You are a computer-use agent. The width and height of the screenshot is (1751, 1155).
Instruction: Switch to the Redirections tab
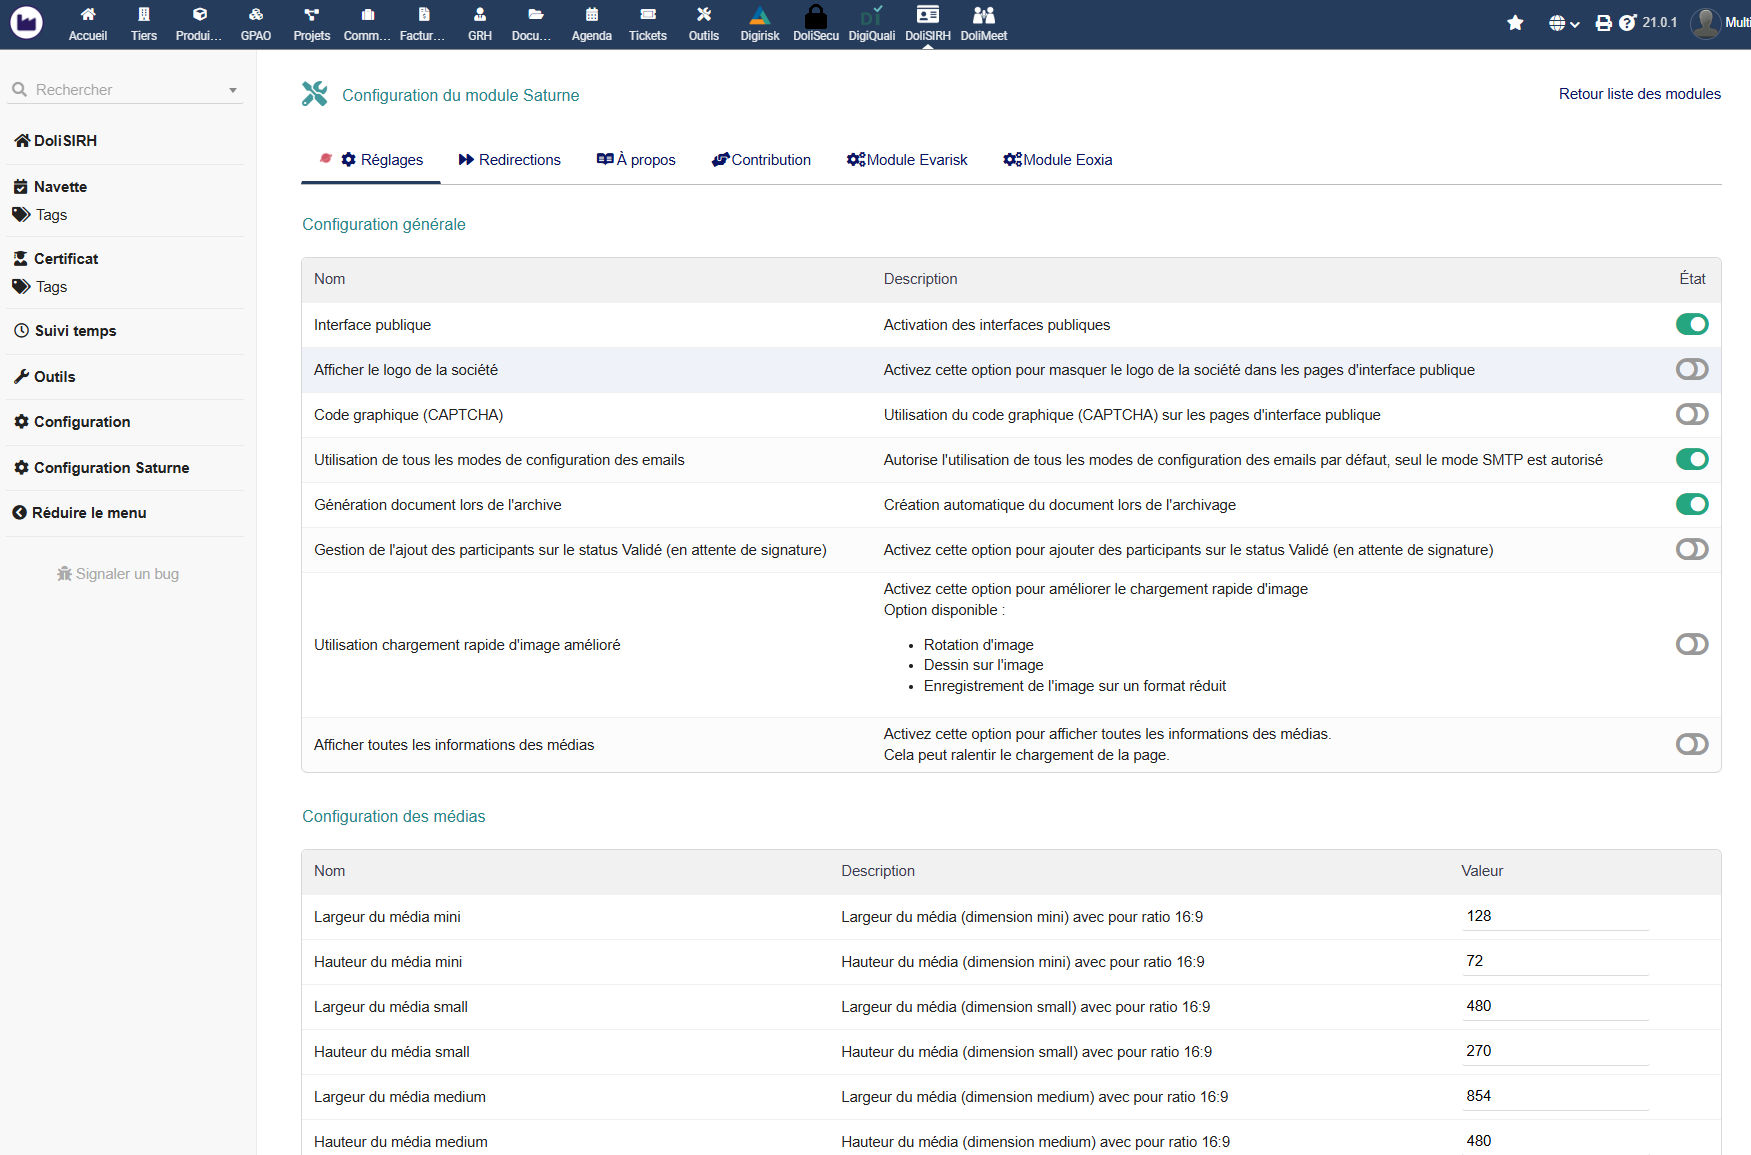pos(510,160)
